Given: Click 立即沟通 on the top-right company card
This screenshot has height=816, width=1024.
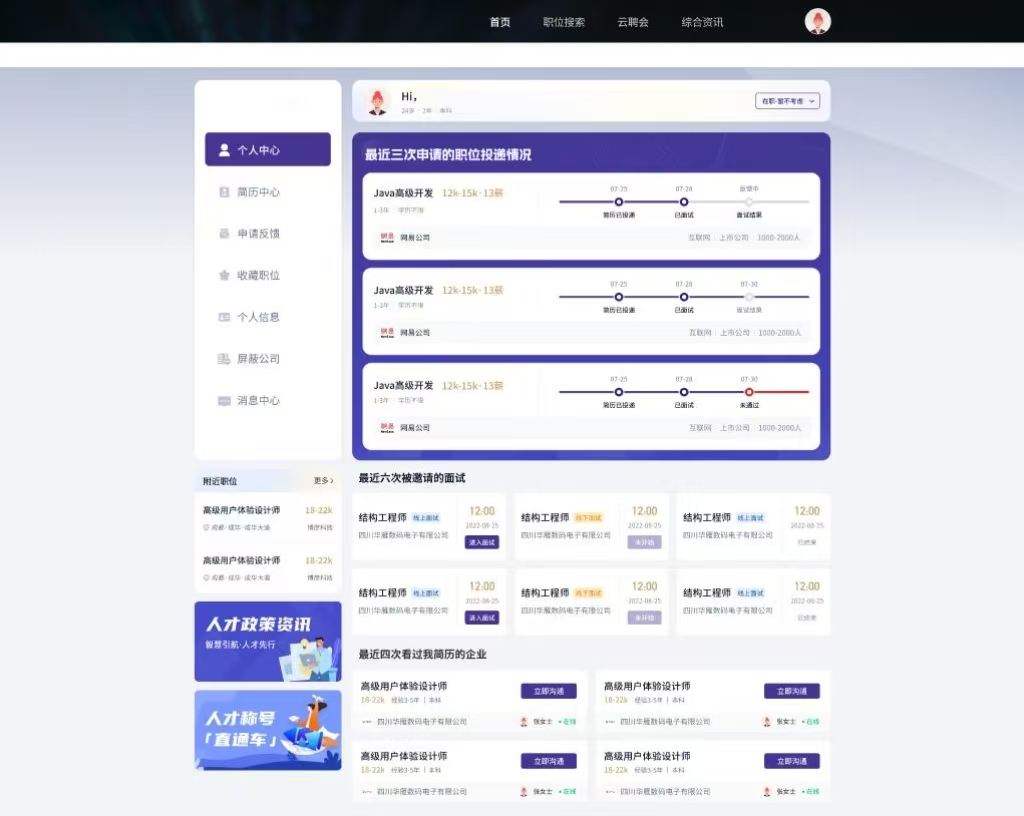Looking at the screenshot, I should tap(791, 691).
